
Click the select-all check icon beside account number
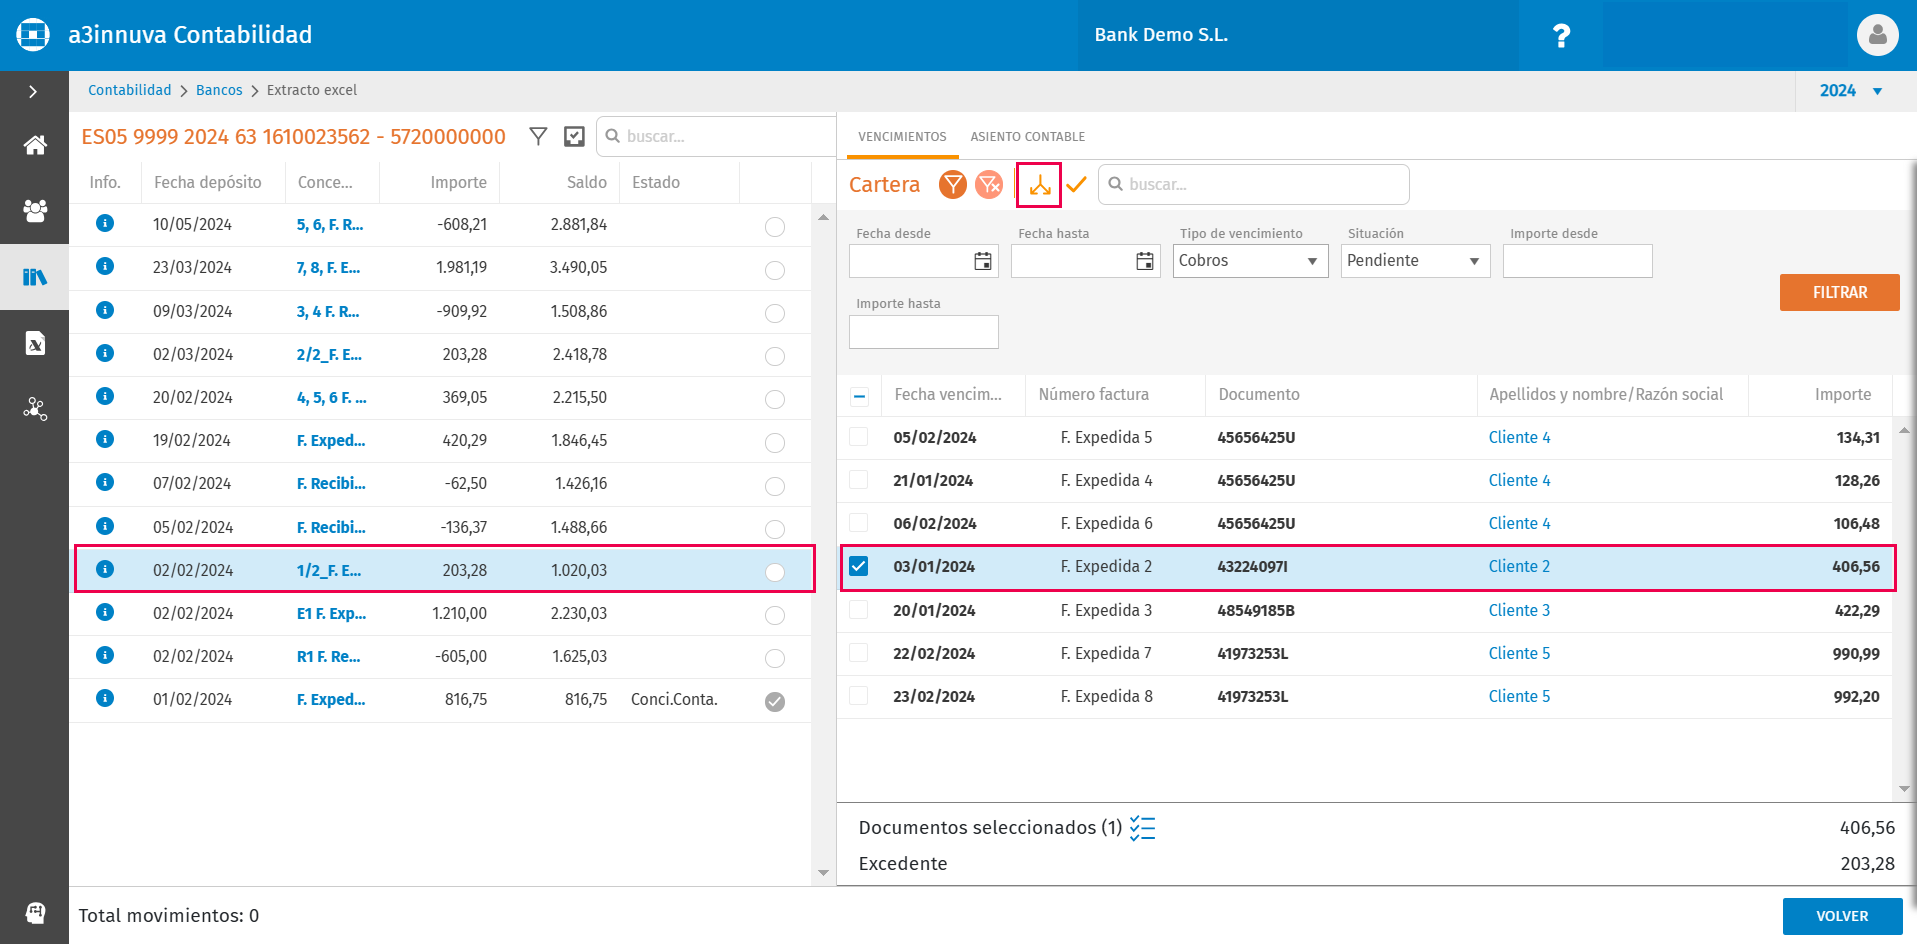pos(574,137)
